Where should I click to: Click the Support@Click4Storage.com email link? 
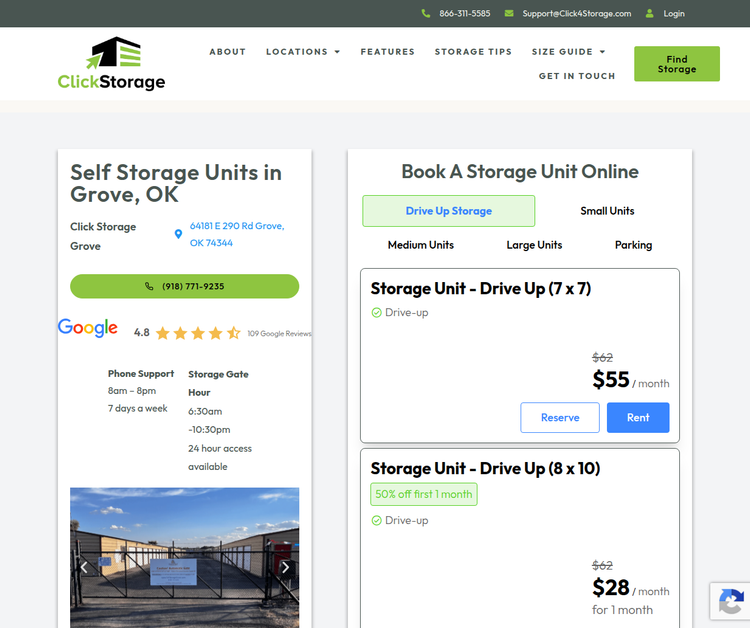click(577, 13)
